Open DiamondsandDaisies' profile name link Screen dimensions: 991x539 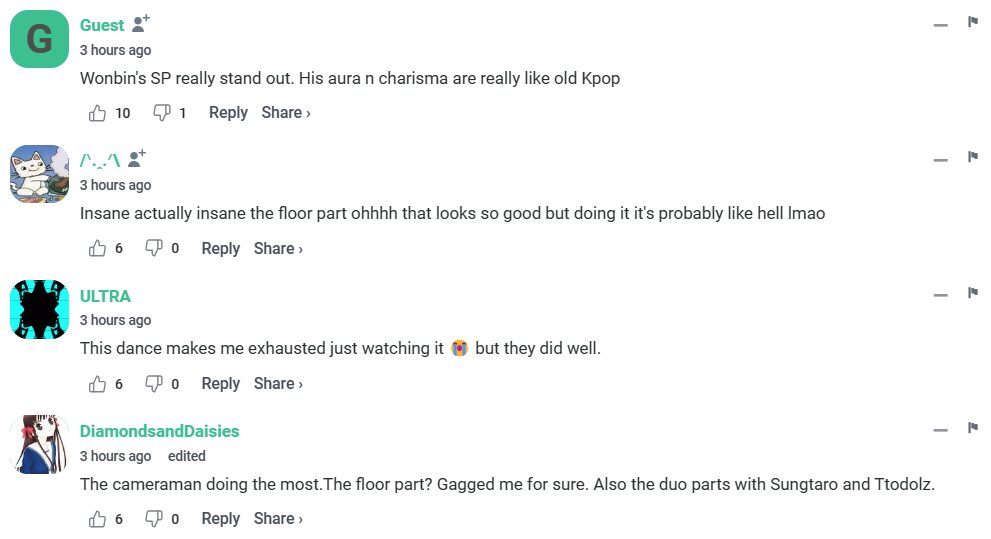159,431
